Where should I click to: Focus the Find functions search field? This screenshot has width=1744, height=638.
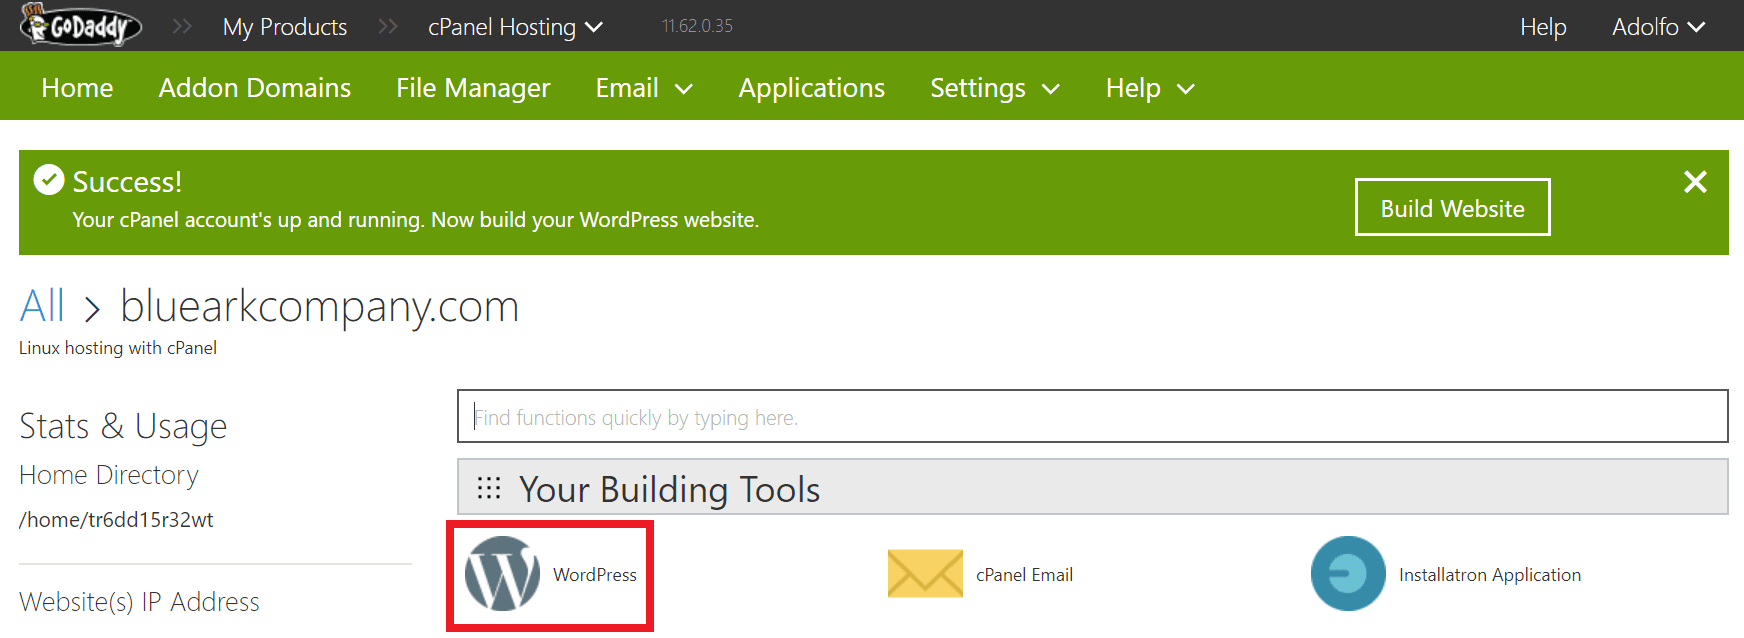tap(1093, 416)
